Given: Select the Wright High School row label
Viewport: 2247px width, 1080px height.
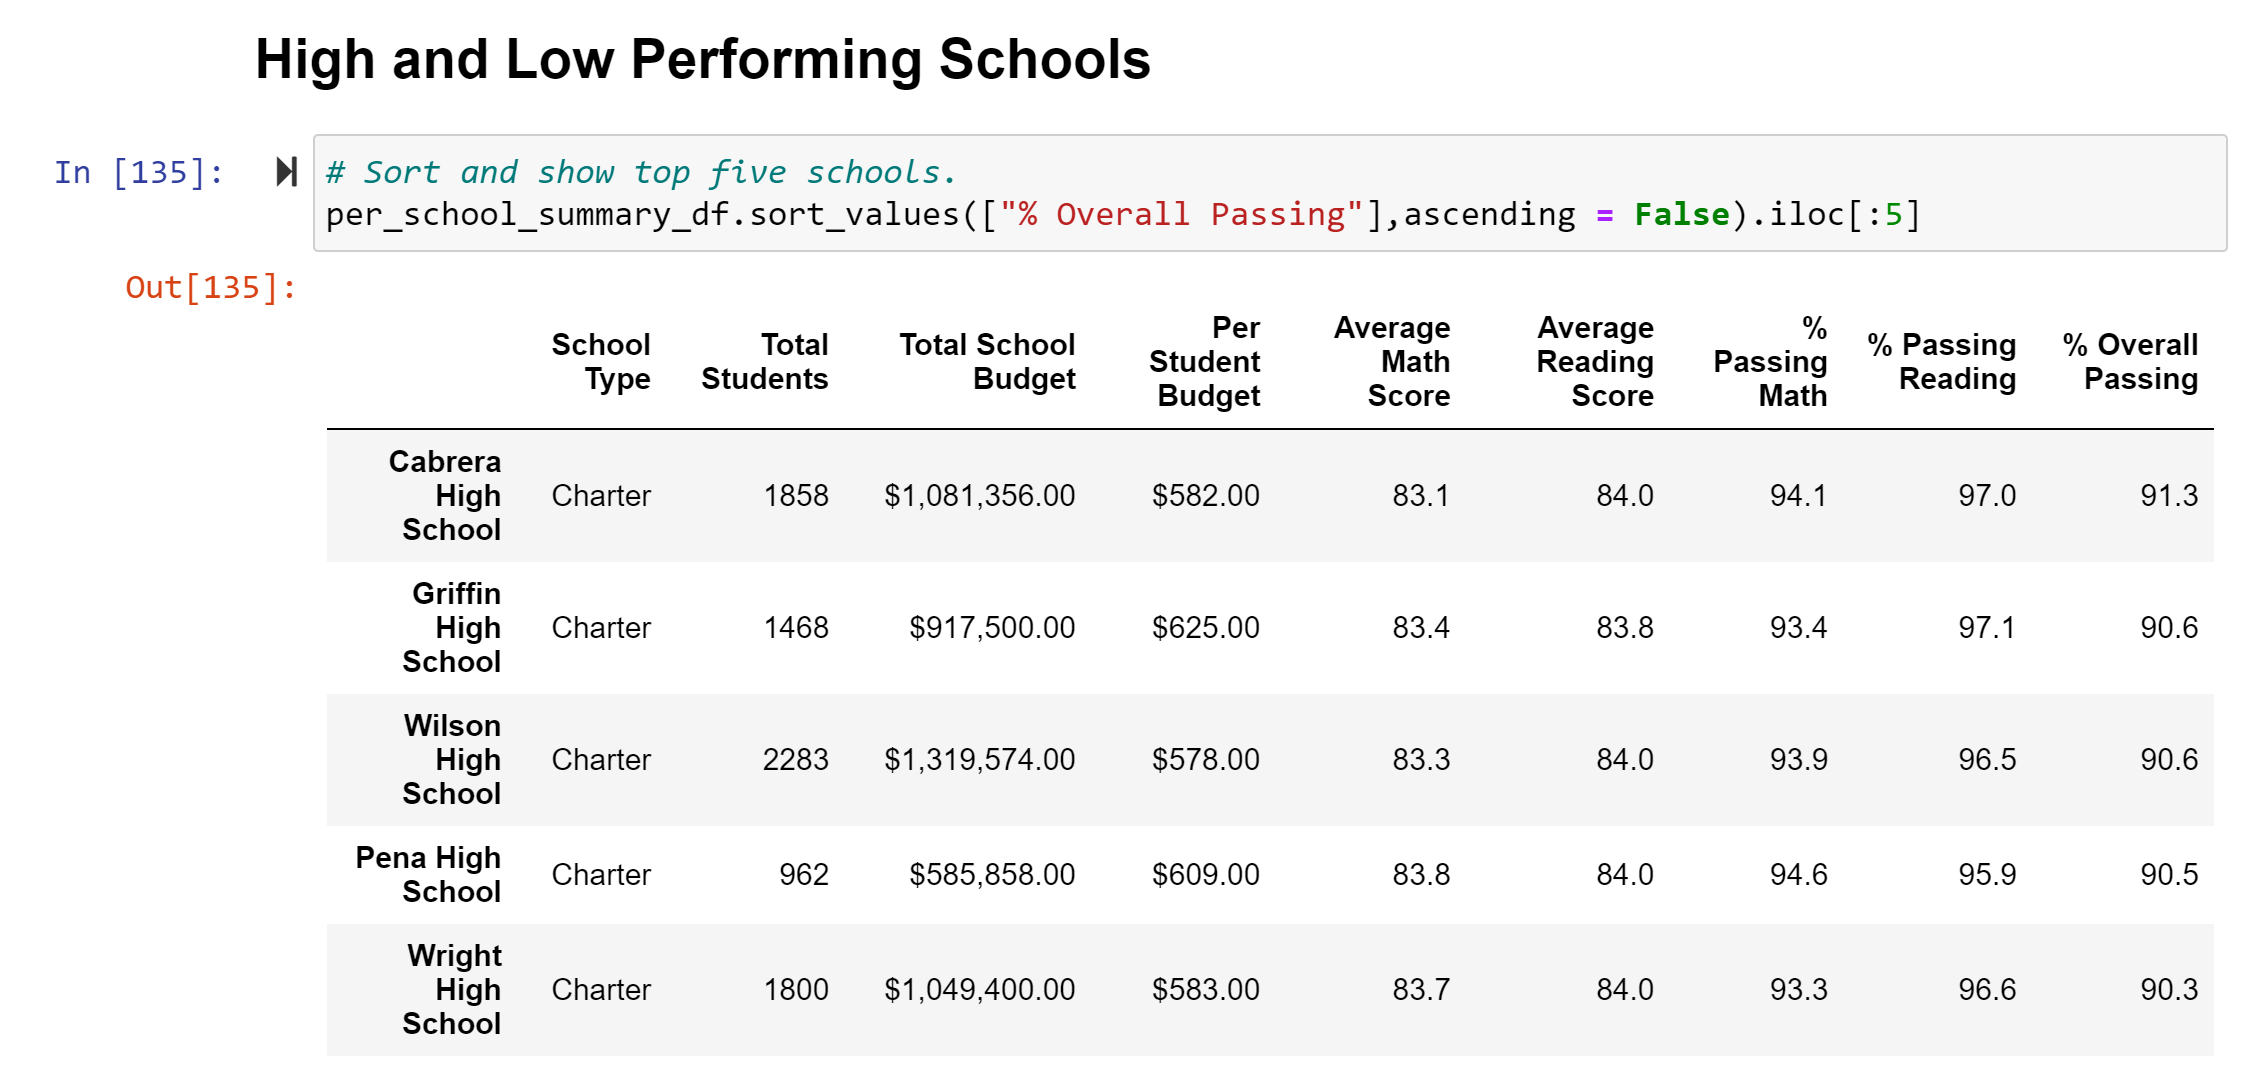Looking at the screenshot, I should click(x=453, y=990).
